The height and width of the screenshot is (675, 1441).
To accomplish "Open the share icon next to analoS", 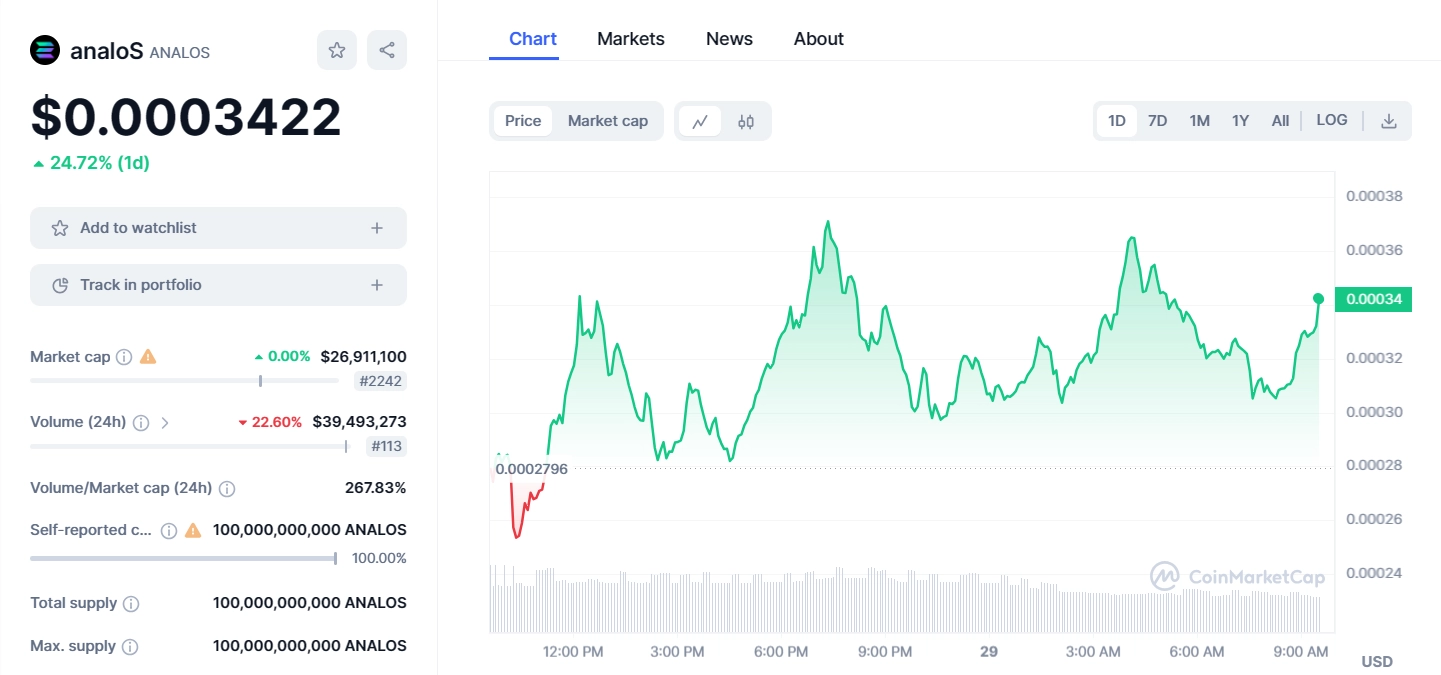I will point(387,49).
